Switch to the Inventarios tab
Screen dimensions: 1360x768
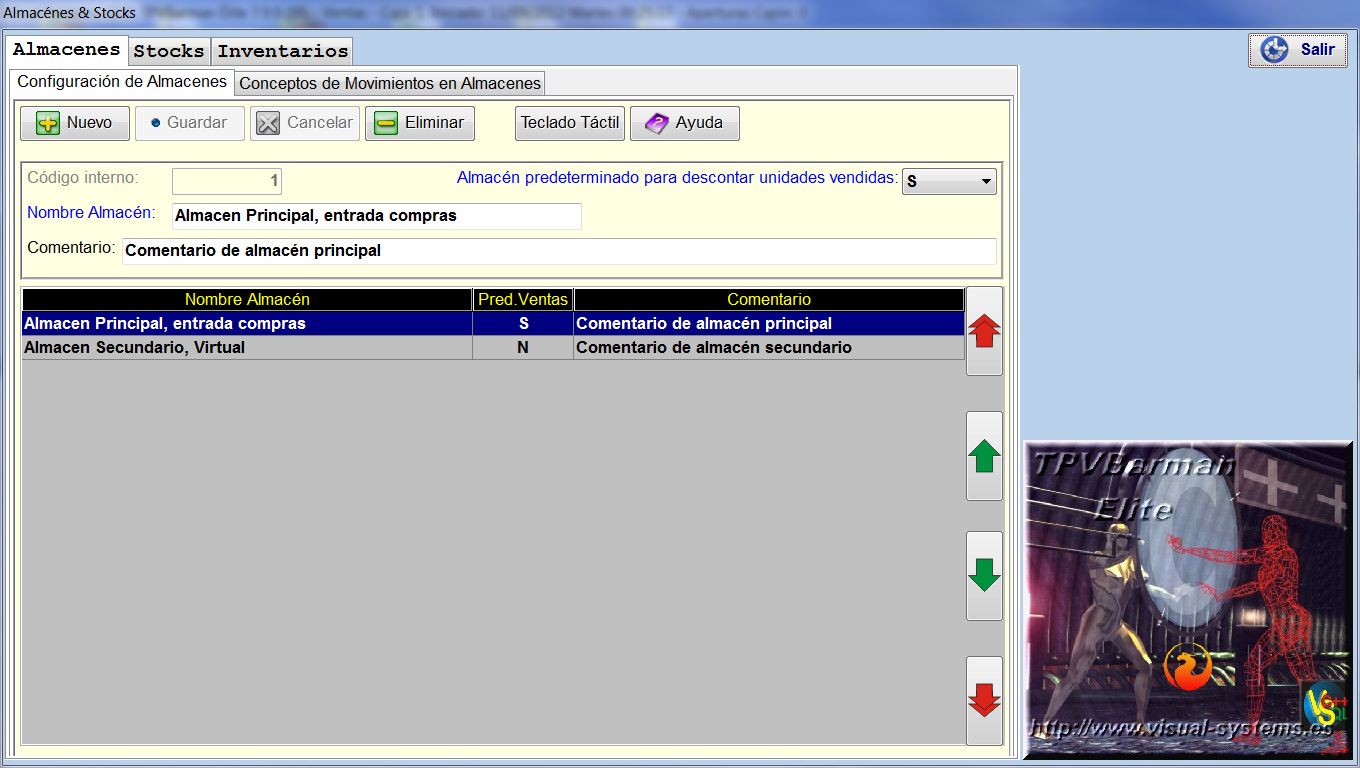(283, 51)
